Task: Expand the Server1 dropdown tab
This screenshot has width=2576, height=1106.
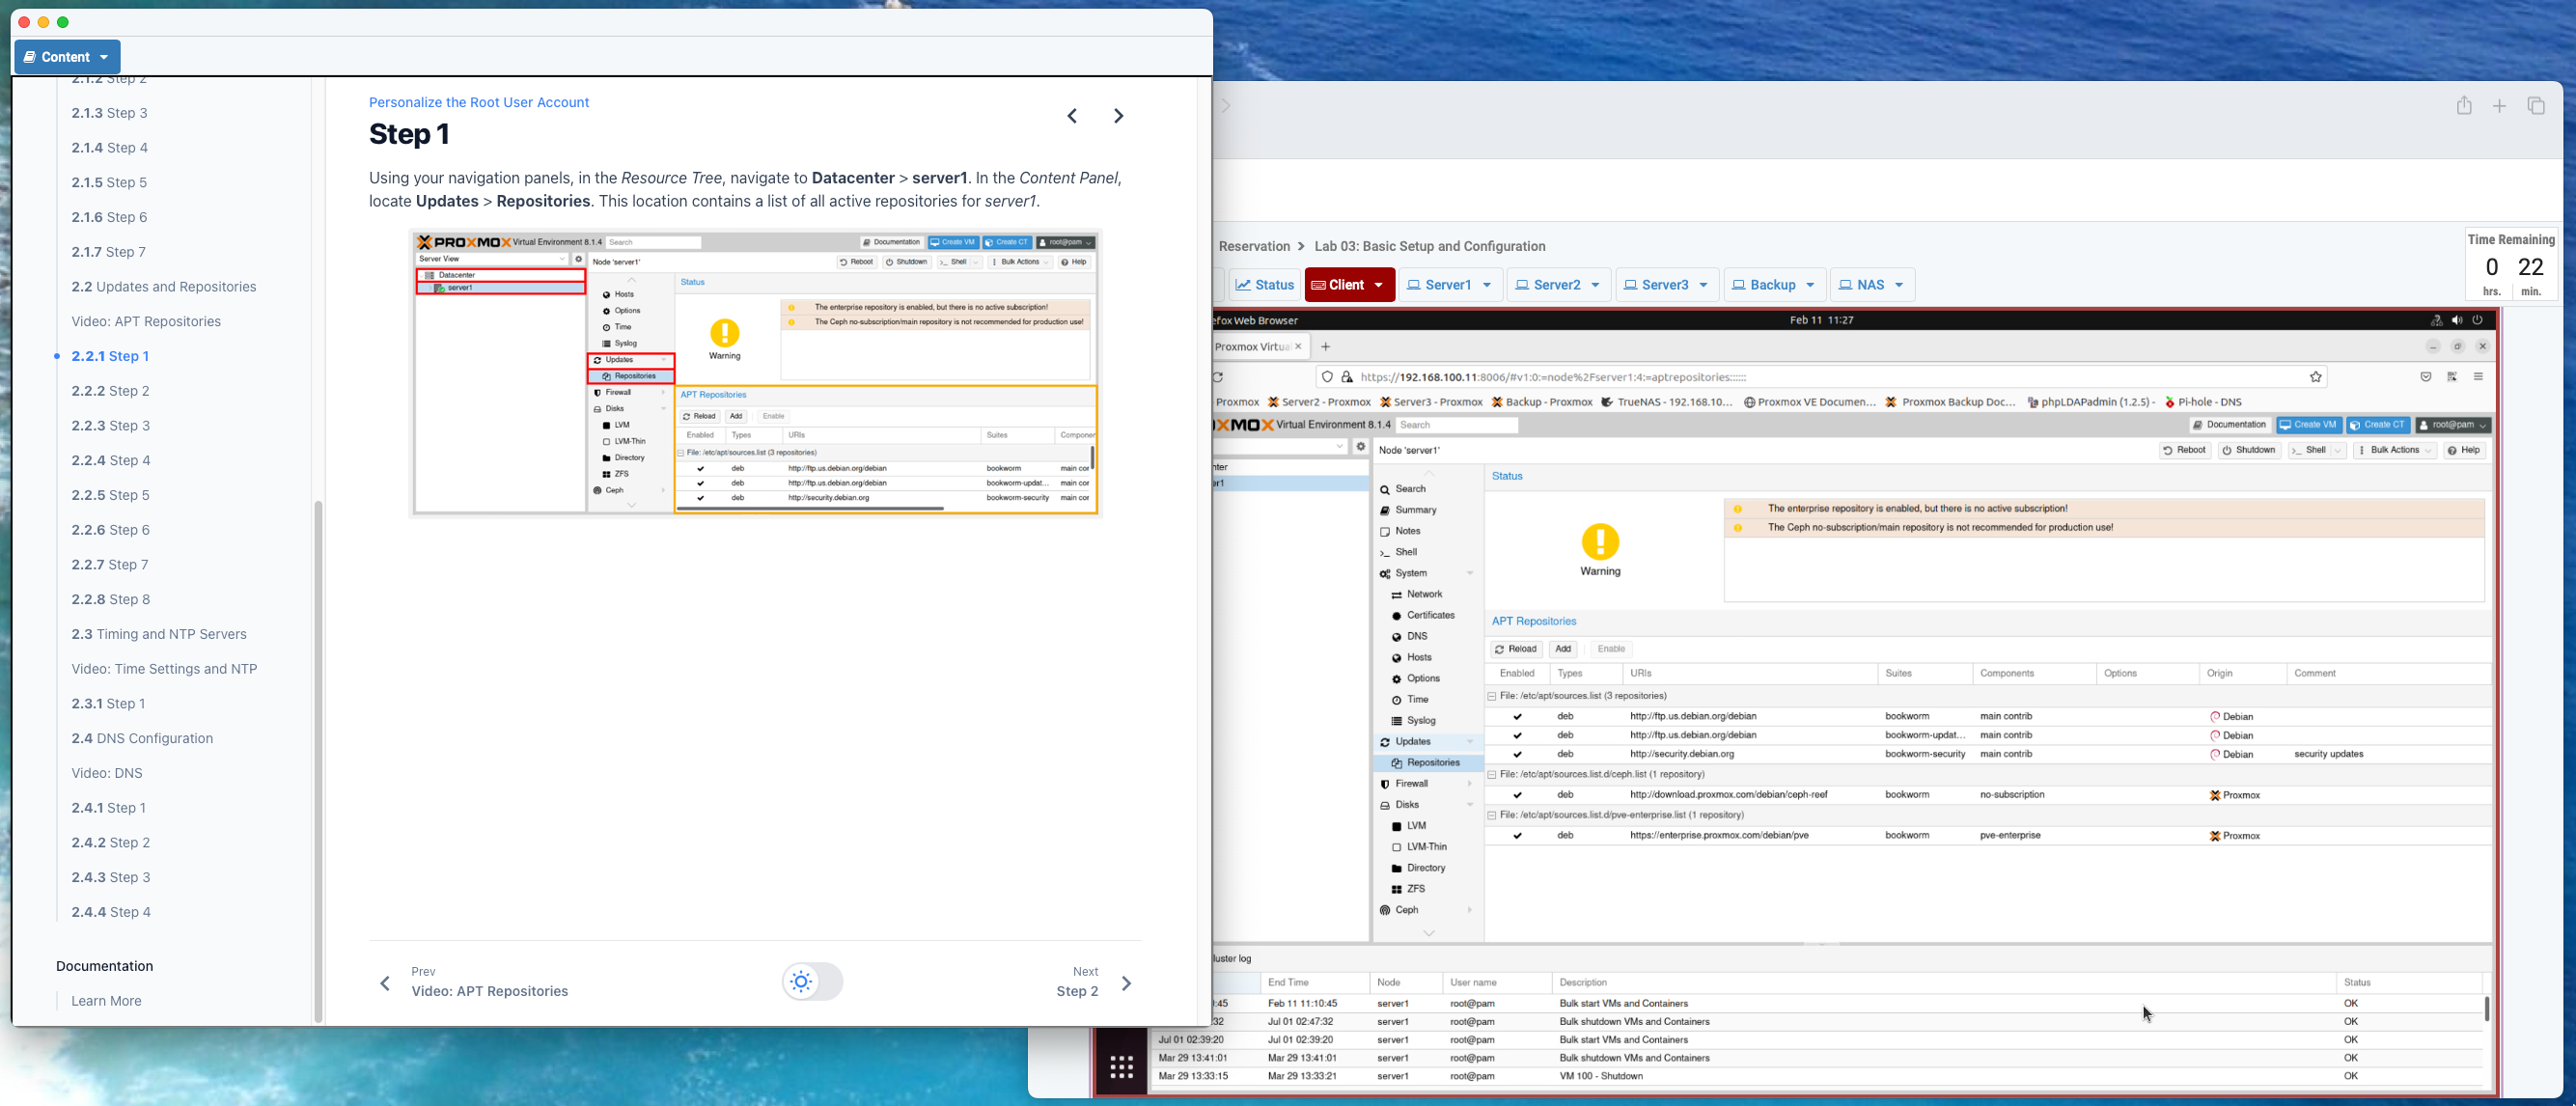Action: point(1448,285)
